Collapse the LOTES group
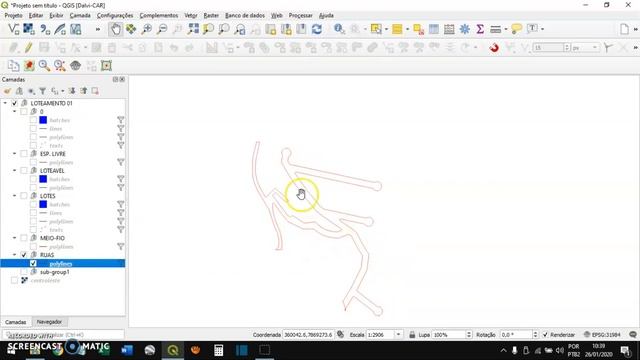This screenshot has width=640, height=360. 15,196
